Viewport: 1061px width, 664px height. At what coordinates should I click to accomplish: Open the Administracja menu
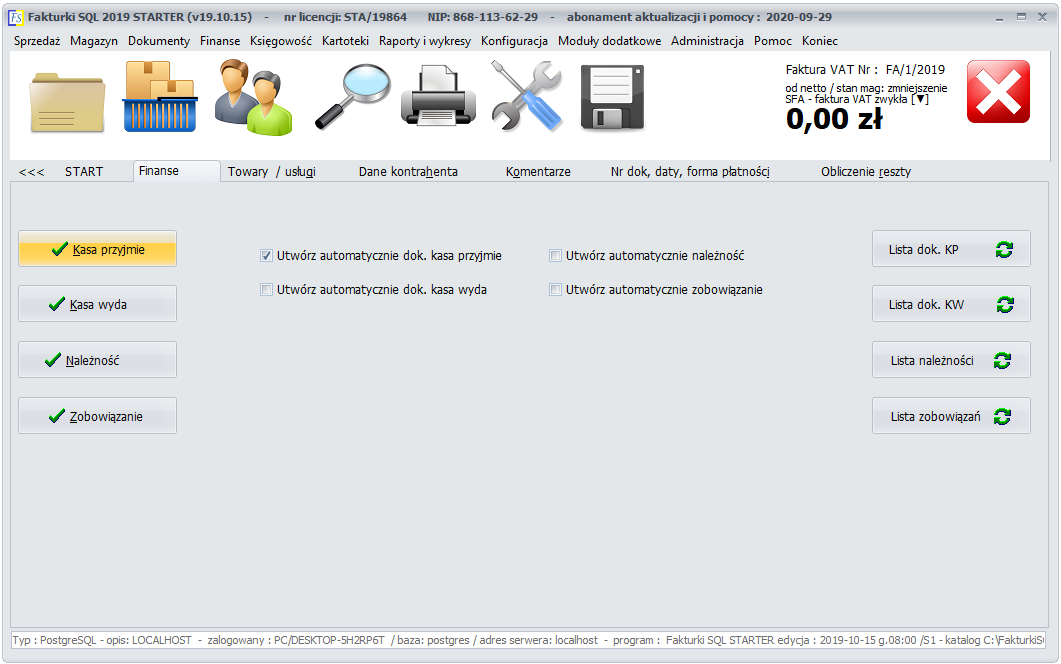coord(707,41)
